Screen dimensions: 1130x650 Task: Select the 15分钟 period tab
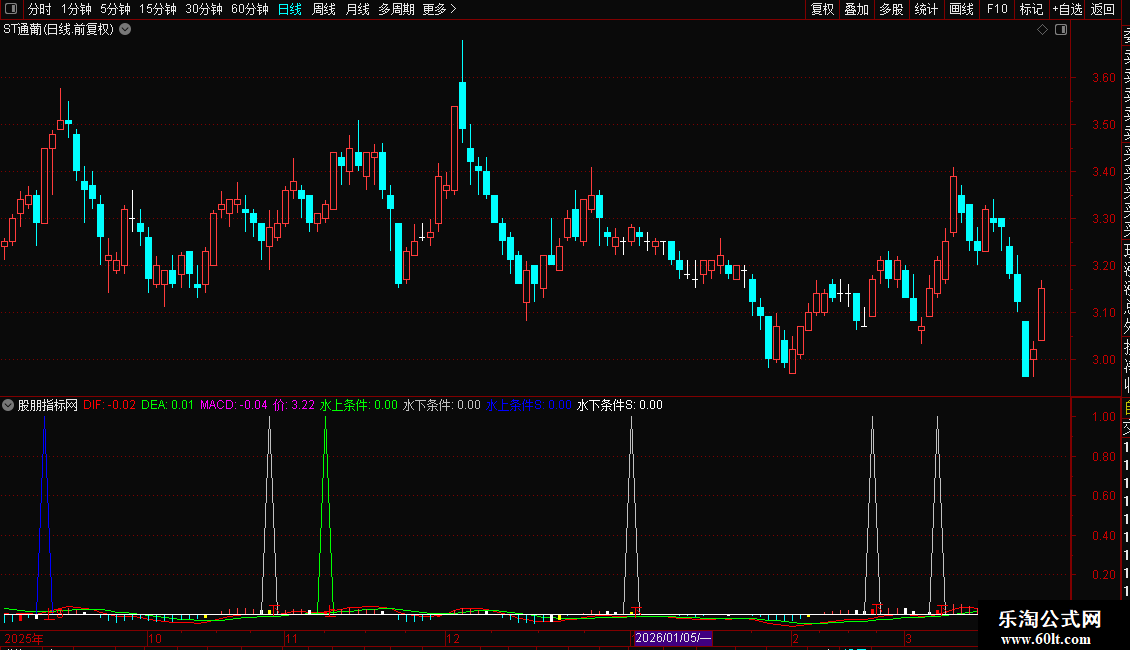pos(158,9)
